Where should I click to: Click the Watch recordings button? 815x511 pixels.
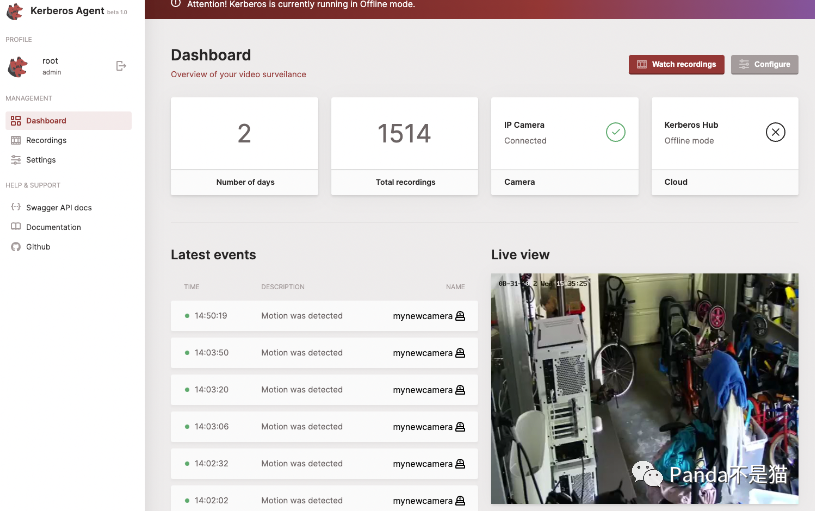coord(676,64)
